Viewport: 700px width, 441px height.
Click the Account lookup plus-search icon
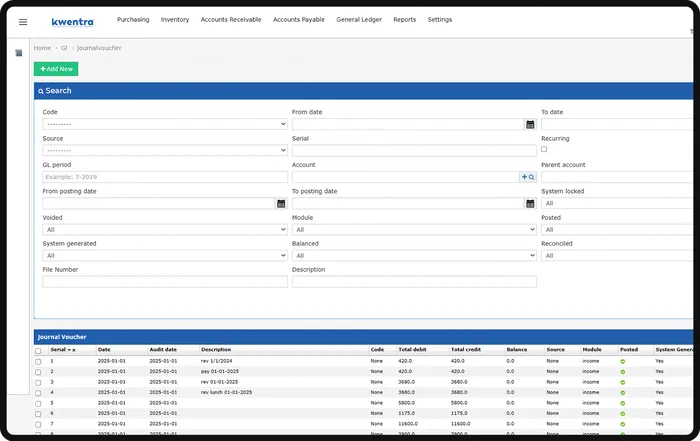pos(528,177)
